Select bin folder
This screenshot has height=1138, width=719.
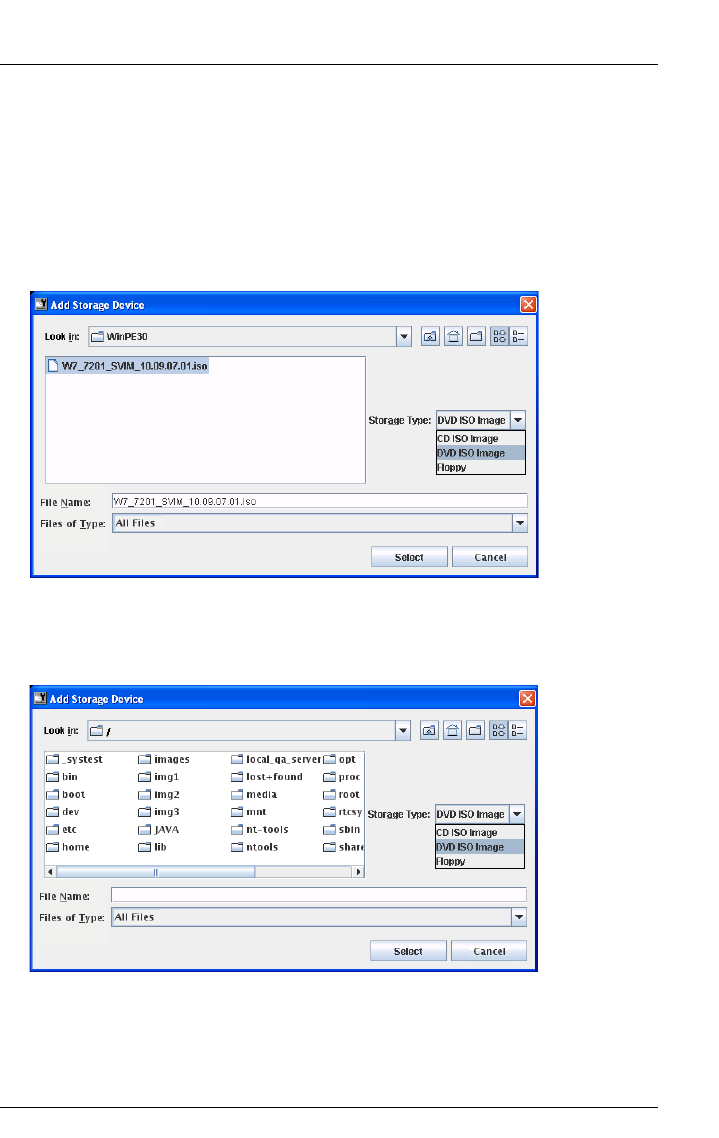coord(62,777)
